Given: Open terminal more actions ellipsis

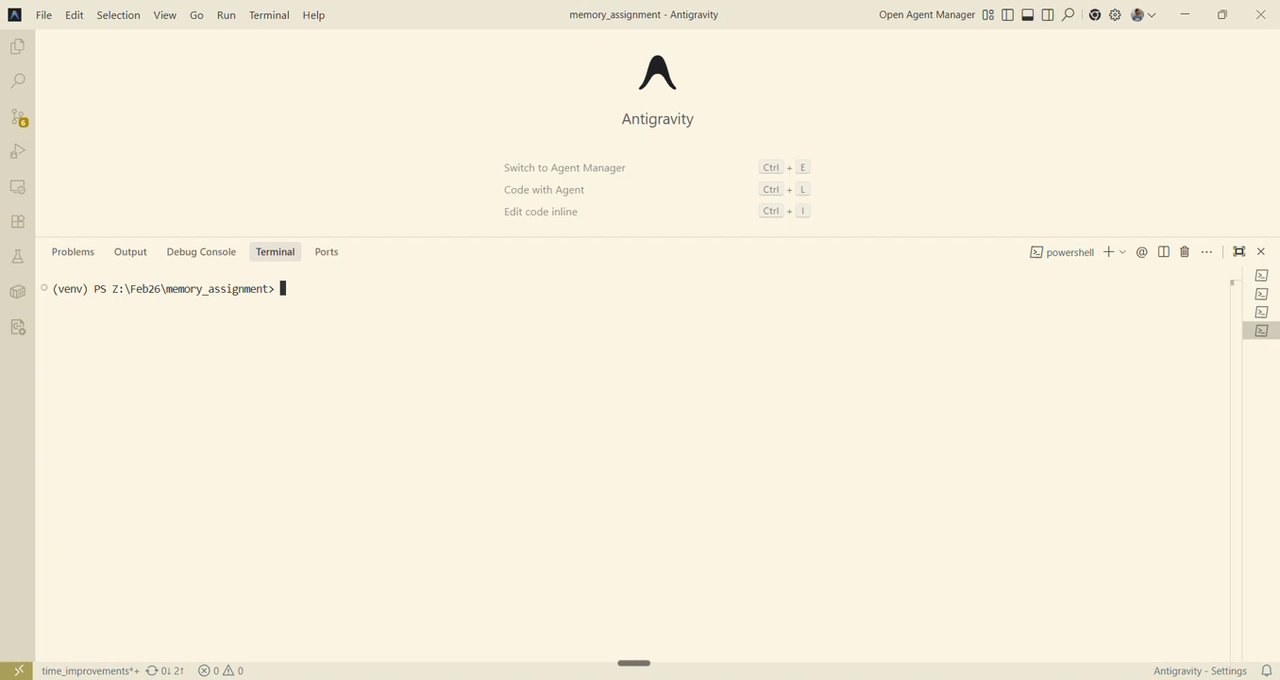Looking at the screenshot, I should click(x=1207, y=252).
